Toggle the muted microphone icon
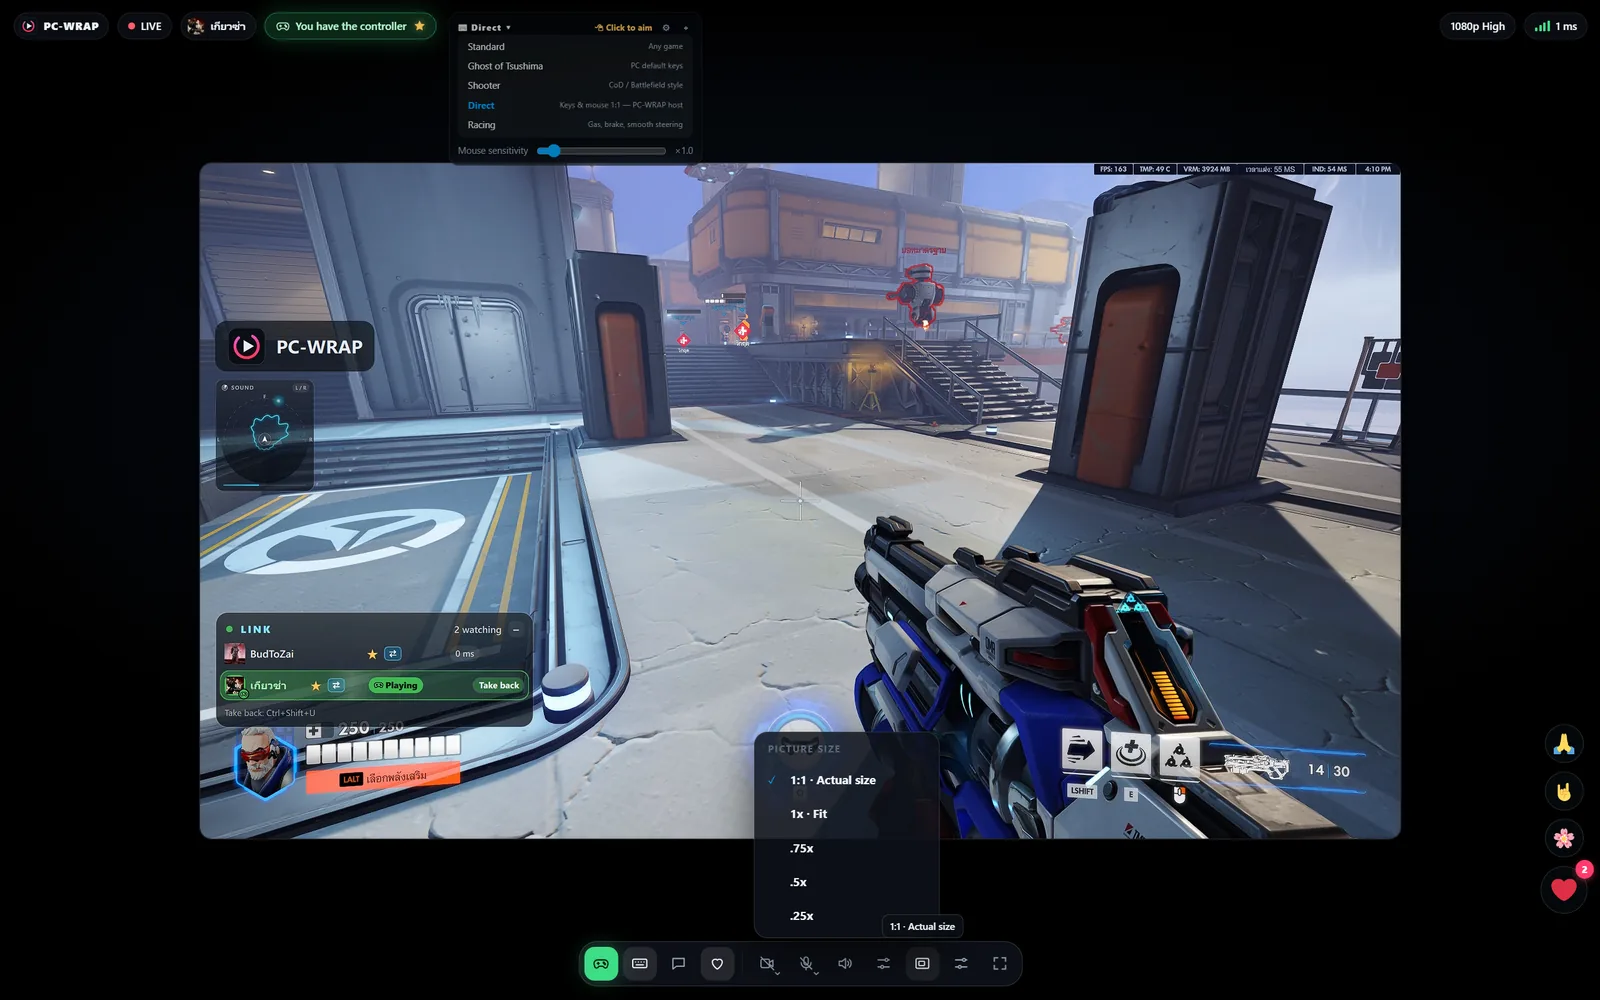 coord(805,964)
